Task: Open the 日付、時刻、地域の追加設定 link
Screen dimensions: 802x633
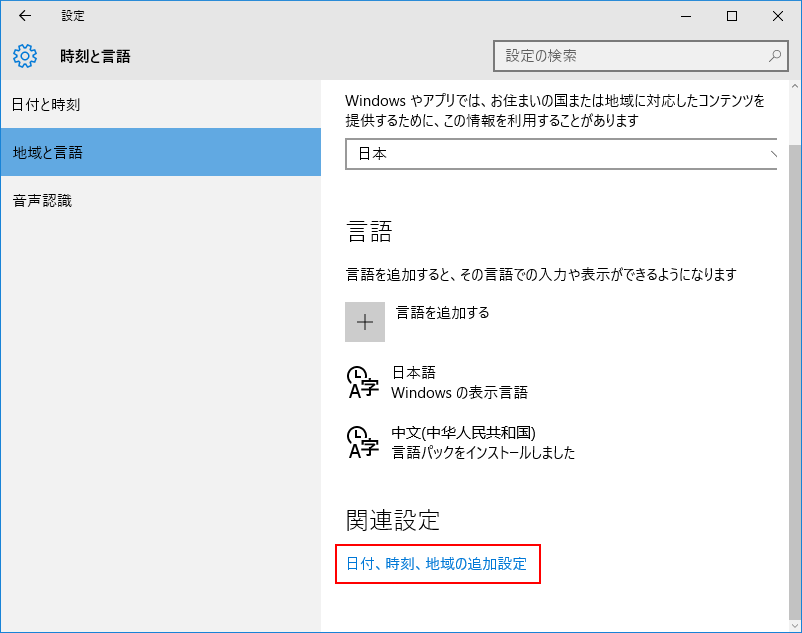Action: [436, 564]
